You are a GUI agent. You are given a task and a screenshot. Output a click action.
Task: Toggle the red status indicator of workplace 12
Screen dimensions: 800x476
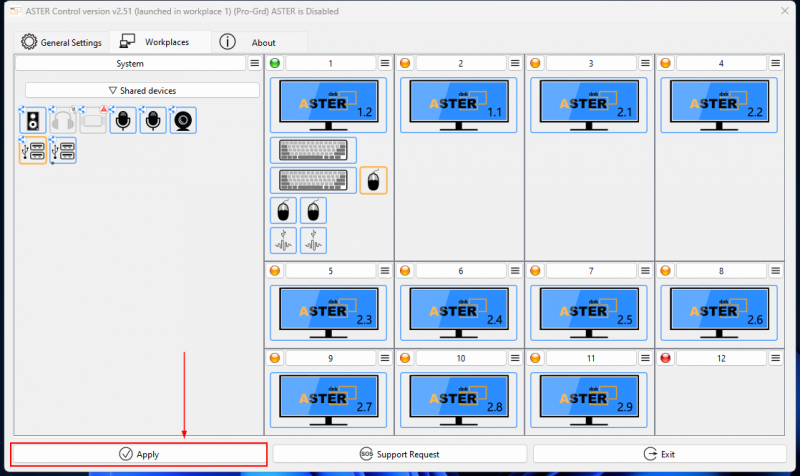tap(665, 358)
